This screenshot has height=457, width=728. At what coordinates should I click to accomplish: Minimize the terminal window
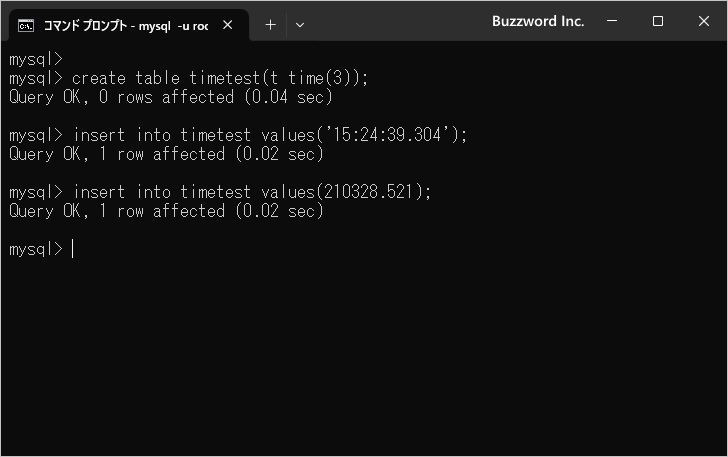(612, 21)
